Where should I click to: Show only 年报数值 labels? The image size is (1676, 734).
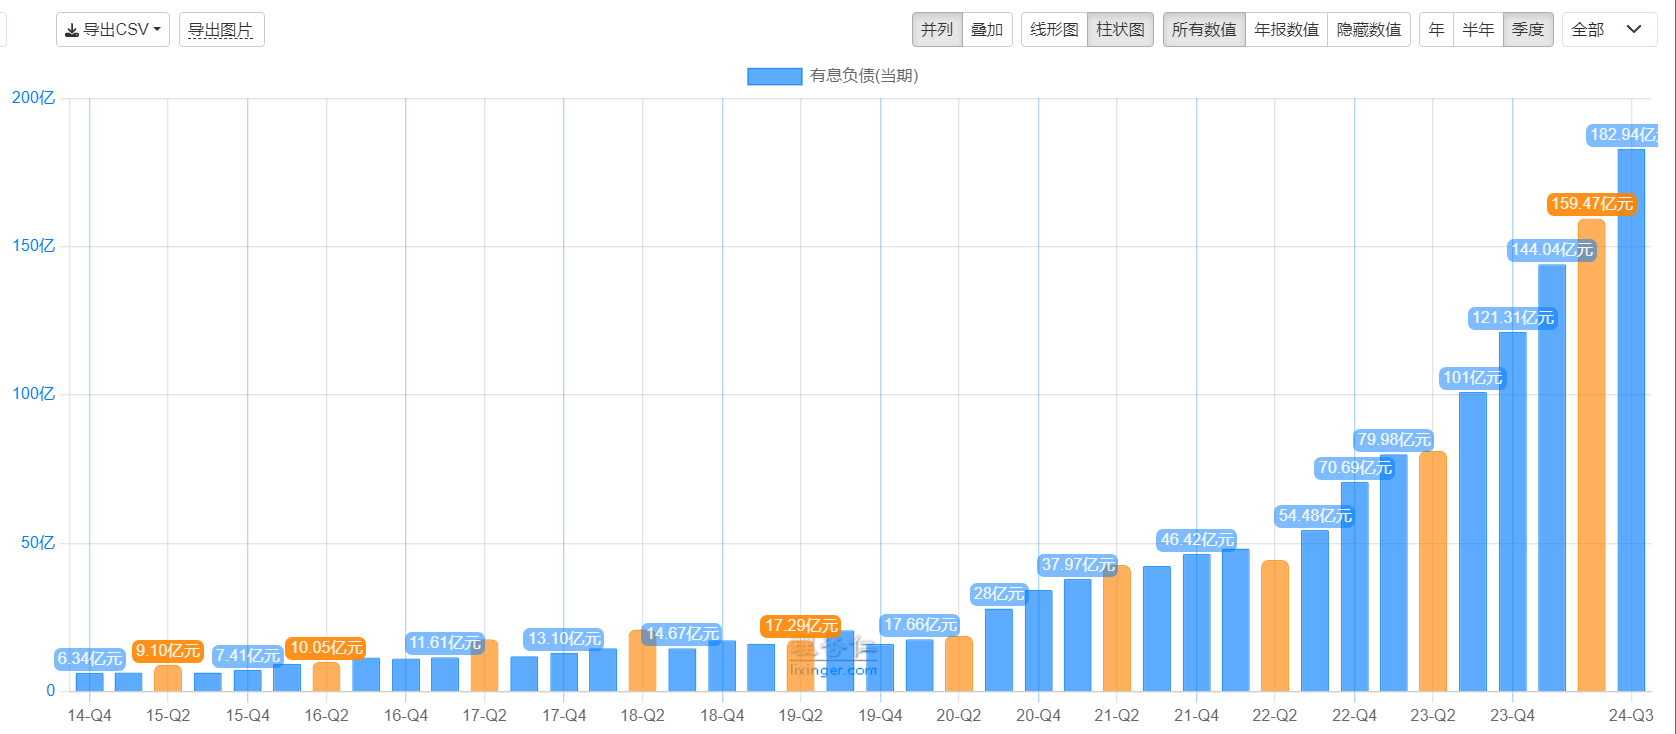[1287, 30]
